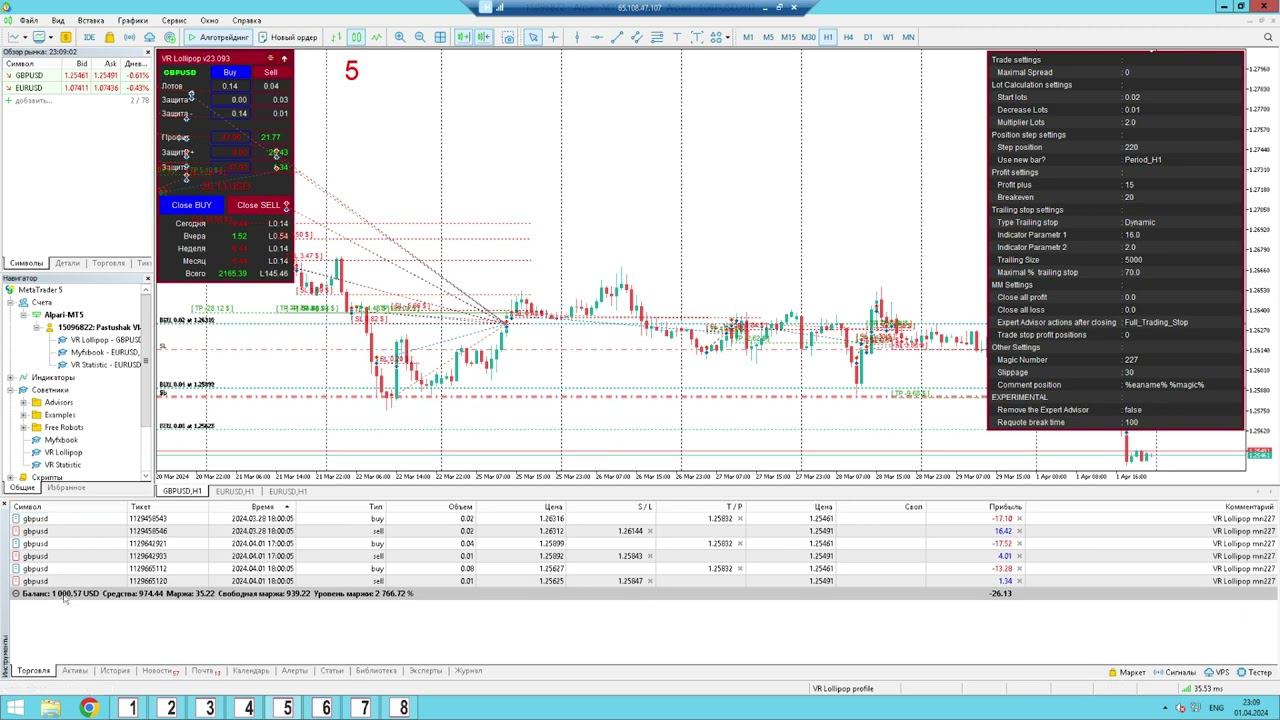
Task: Select the arrow cursor tool
Action: pyautogui.click(x=533, y=37)
